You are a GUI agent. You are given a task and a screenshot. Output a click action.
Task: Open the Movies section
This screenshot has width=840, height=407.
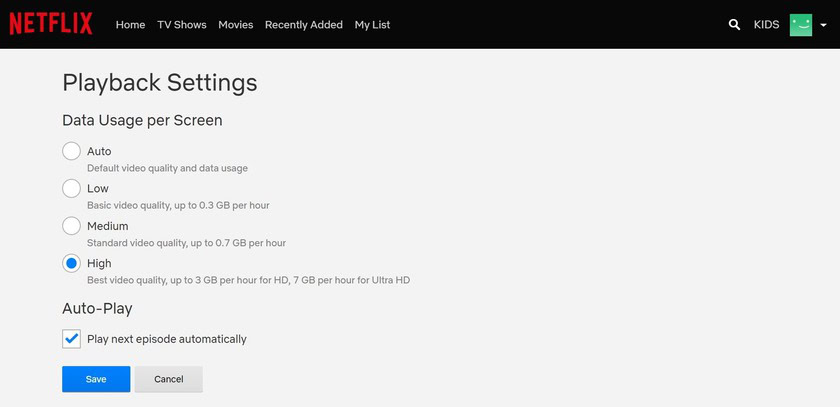coord(235,25)
